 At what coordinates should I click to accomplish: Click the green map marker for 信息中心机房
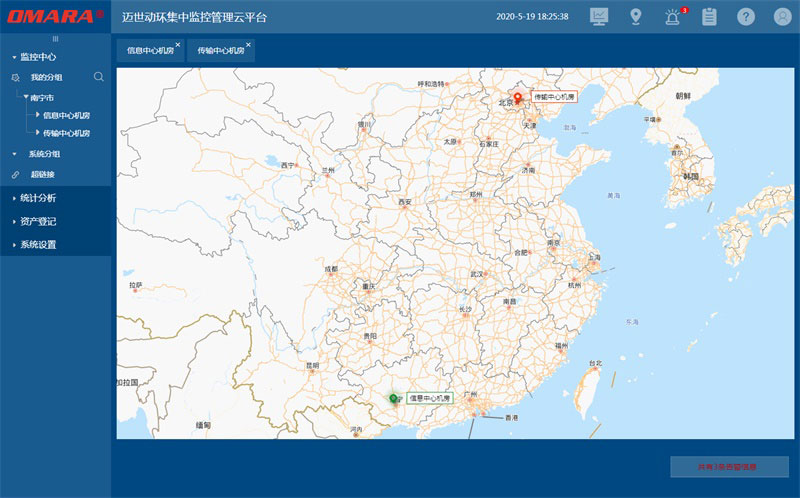click(394, 398)
